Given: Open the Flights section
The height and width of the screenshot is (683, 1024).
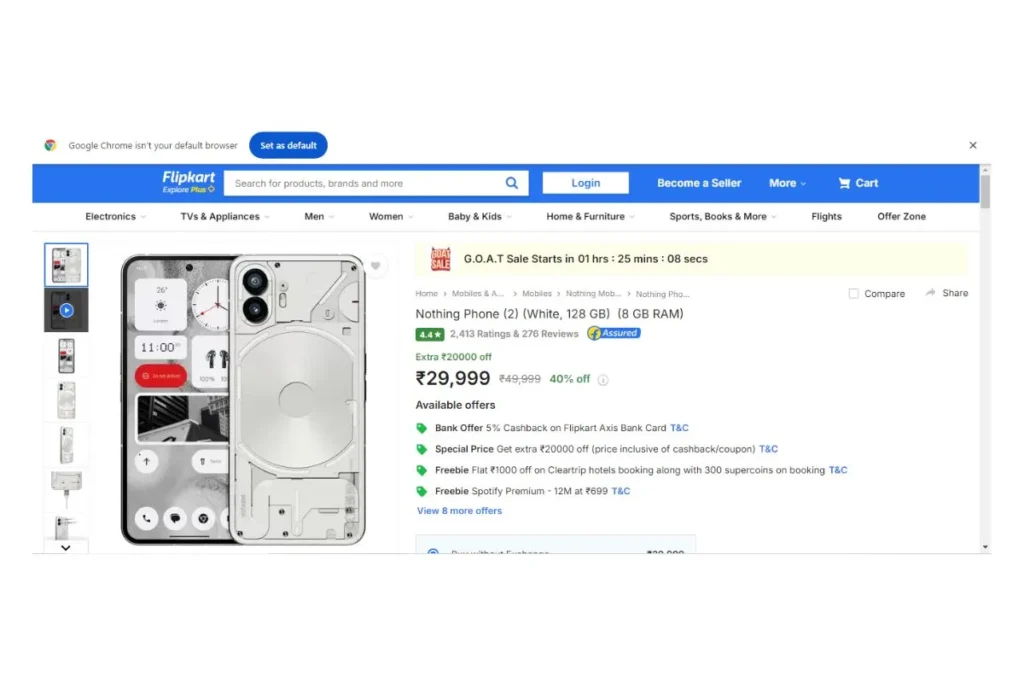Looking at the screenshot, I should pyautogui.click(x=826, y=217).
